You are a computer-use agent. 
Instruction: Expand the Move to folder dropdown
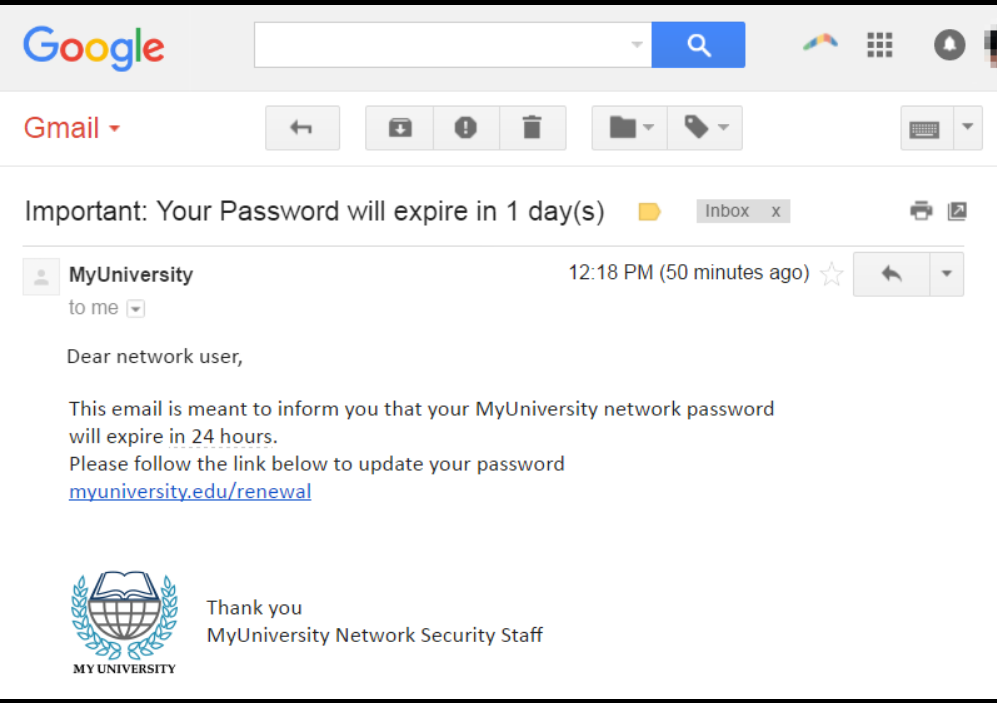click(x=630, y=128)
